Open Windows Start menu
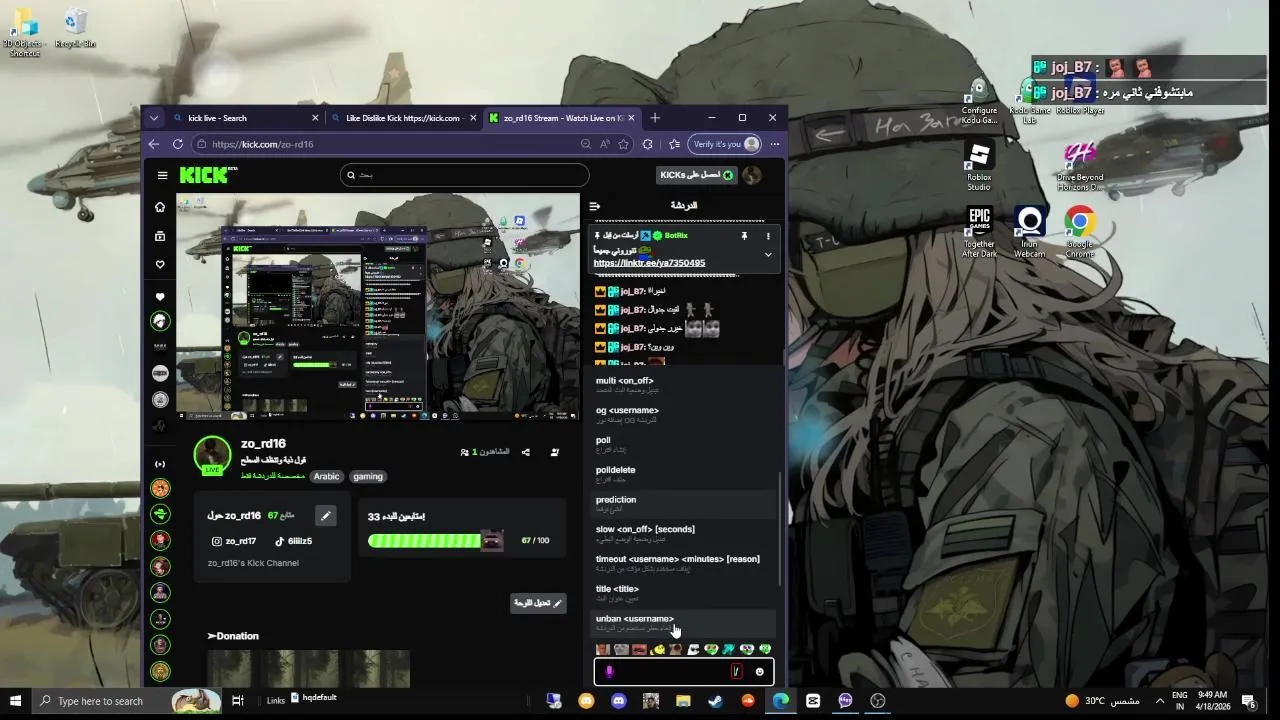This screenshot has width=1280, height=720. coord(15,701)
